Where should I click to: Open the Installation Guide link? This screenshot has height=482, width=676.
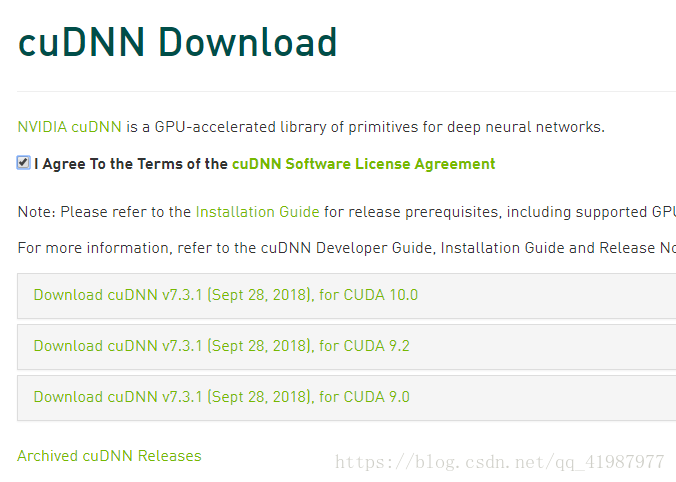point(257,212)
